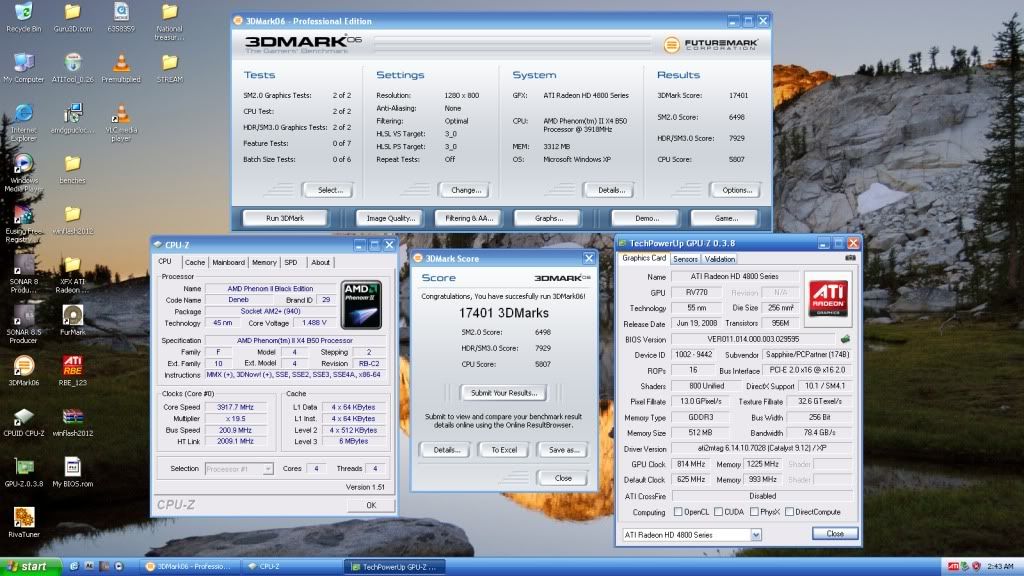Enable the OpenCL checkbox in GPU-Z
This screenshot has width=1024, height=576.
(678, 512)
